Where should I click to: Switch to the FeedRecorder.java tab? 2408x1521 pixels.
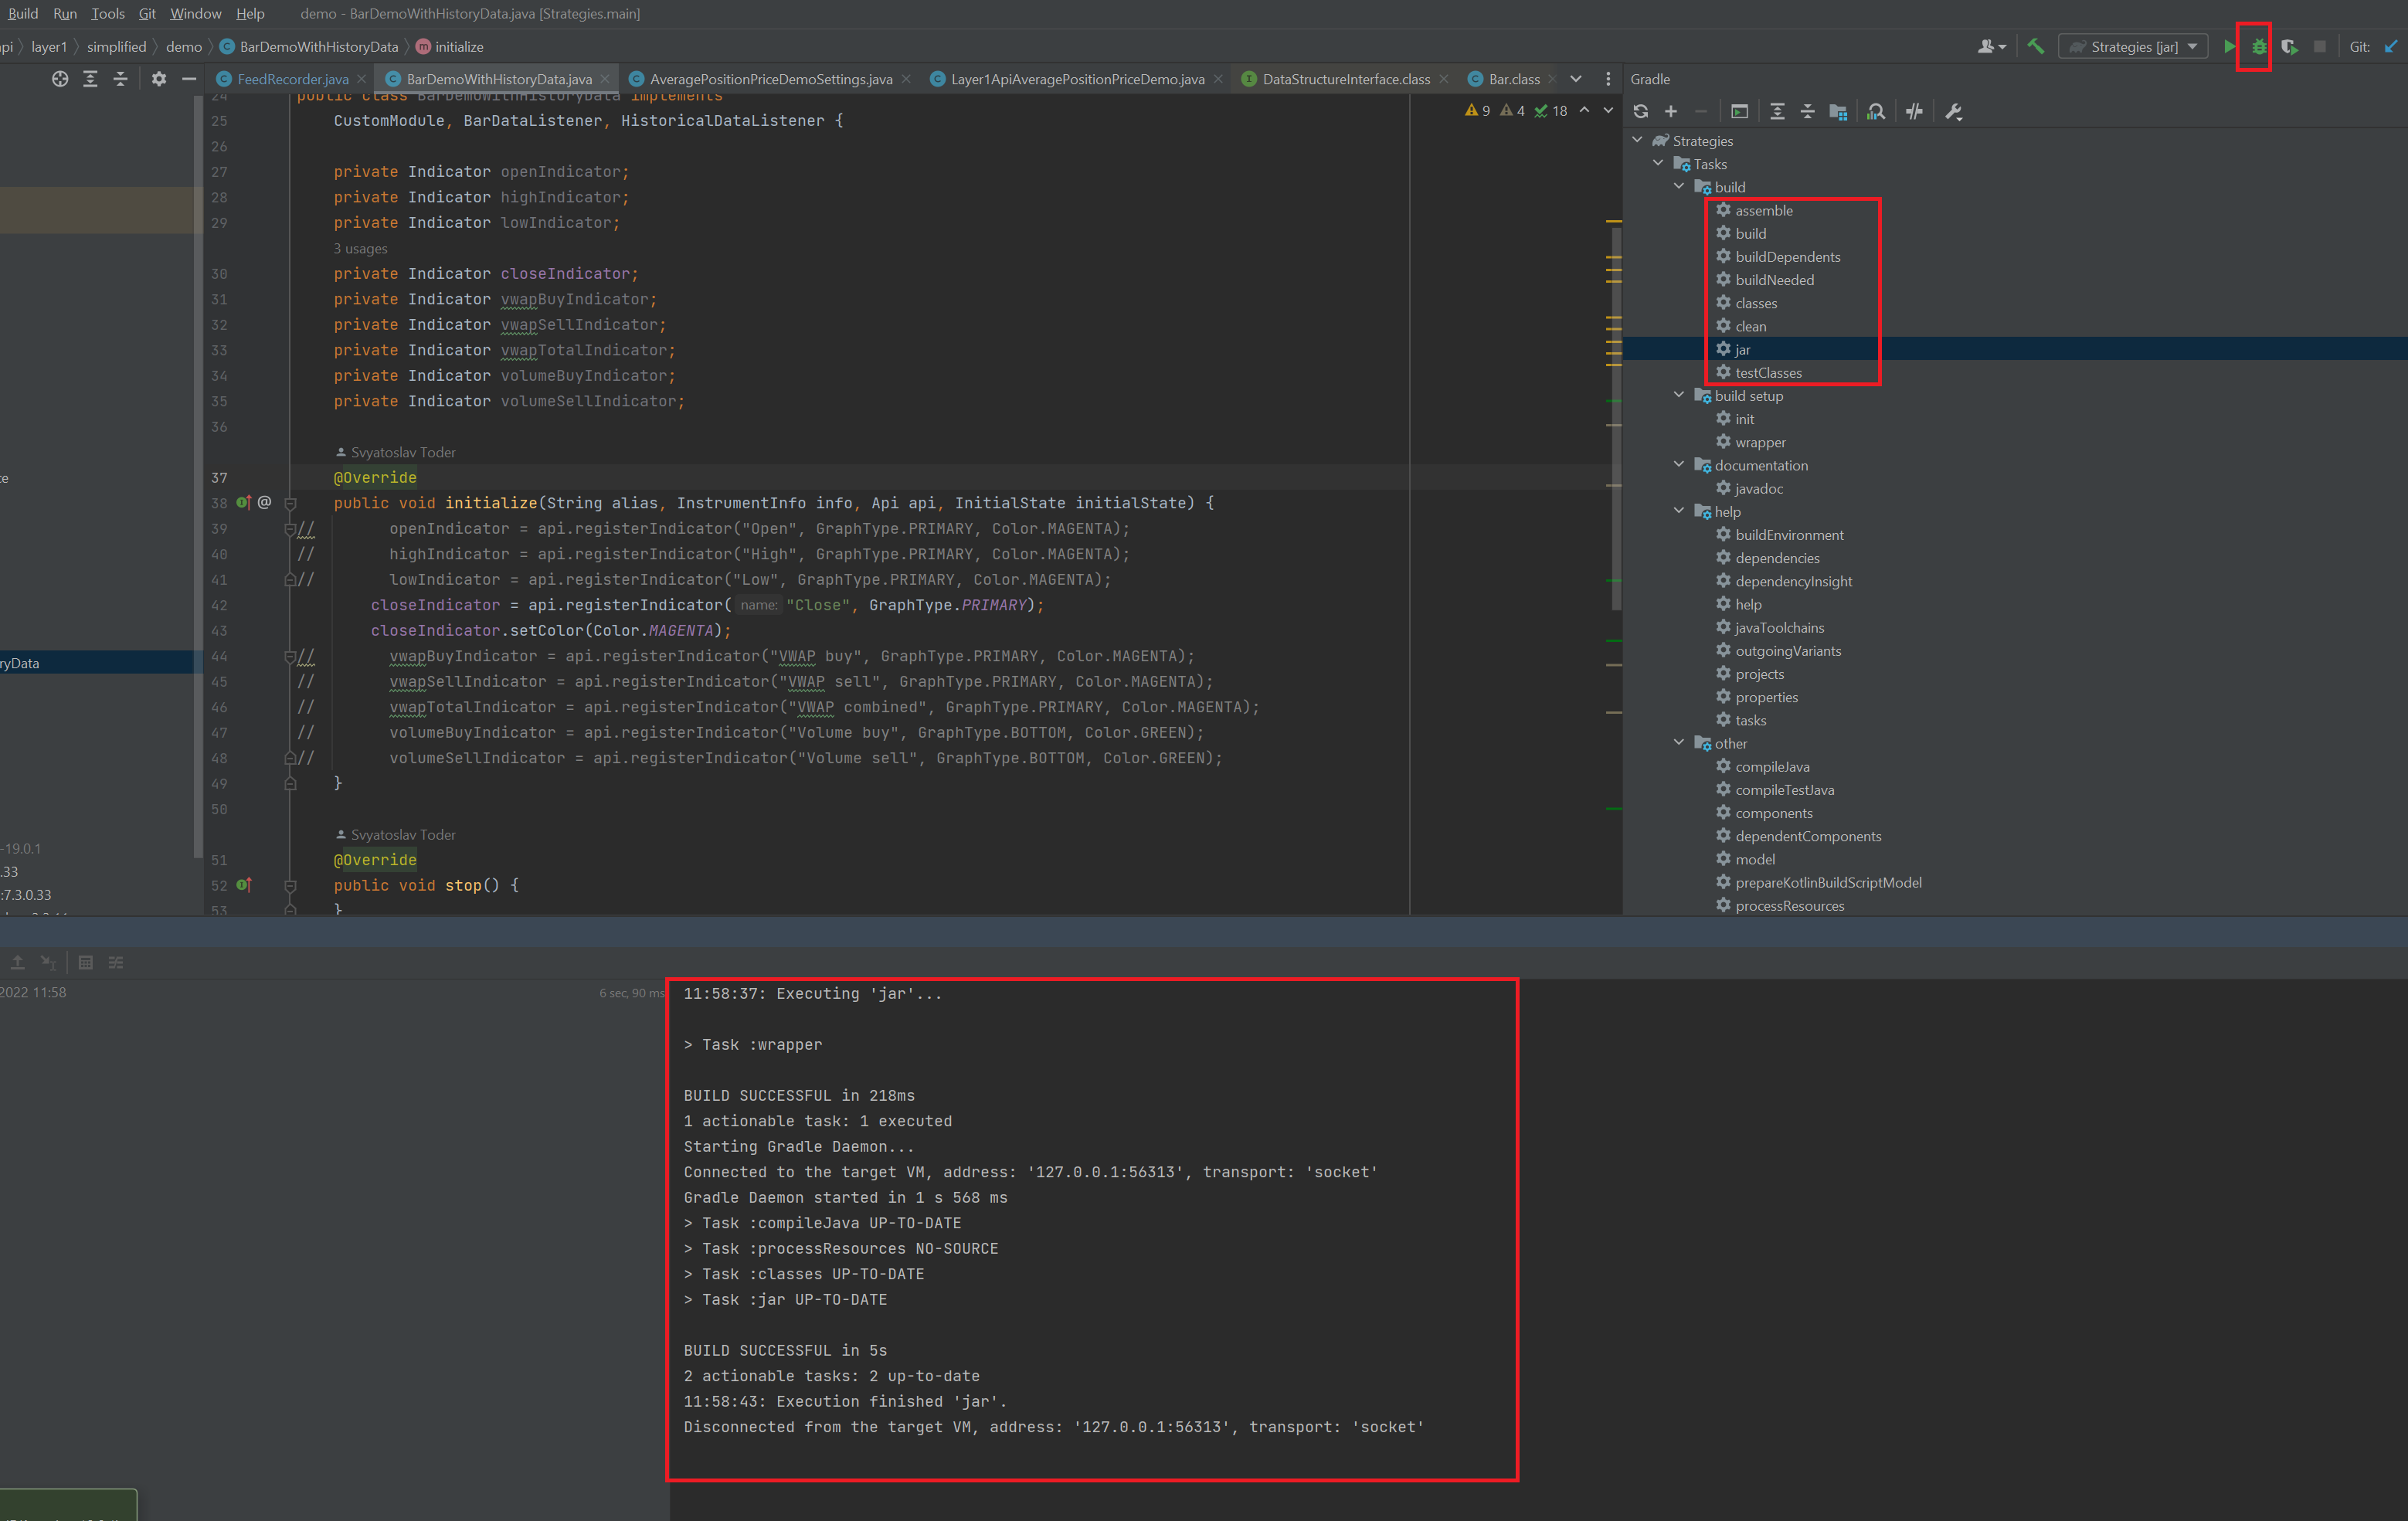pyautogui.click(x=290, y=78)
